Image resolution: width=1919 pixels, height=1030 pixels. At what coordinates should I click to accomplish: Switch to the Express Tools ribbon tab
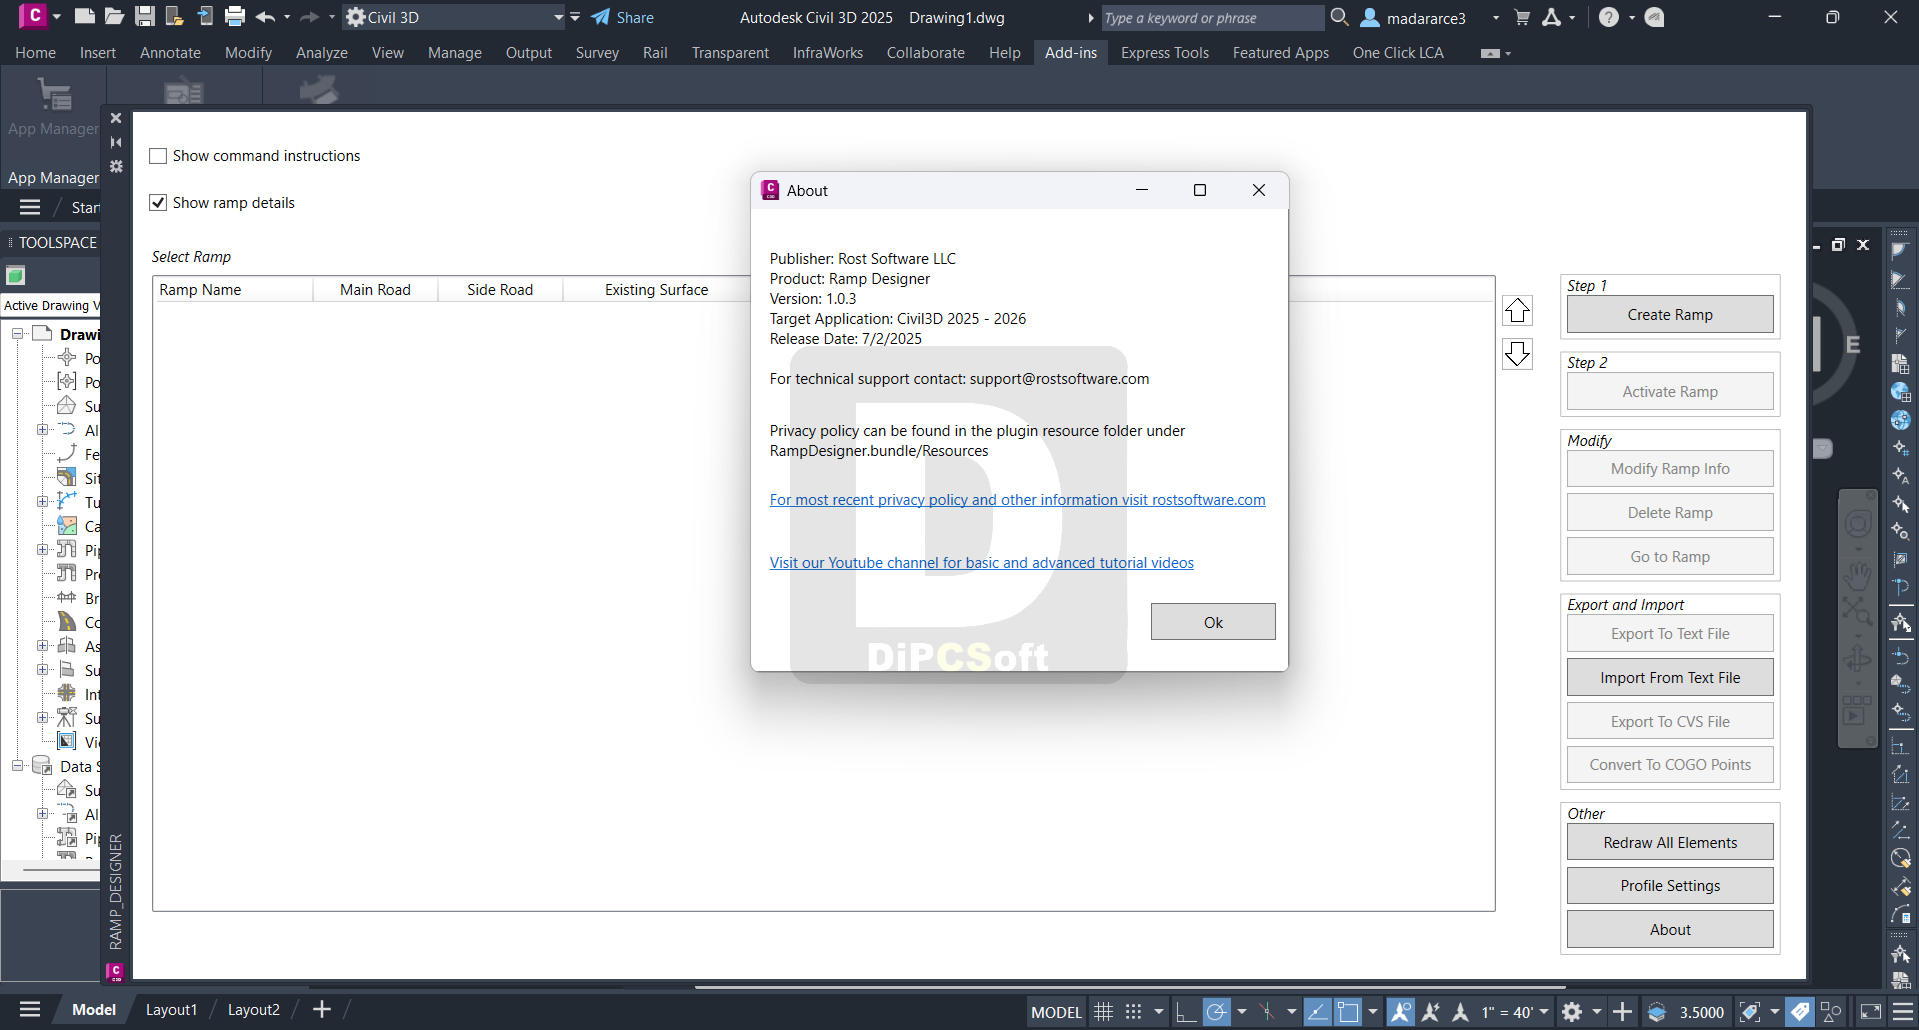point(1165,53)
